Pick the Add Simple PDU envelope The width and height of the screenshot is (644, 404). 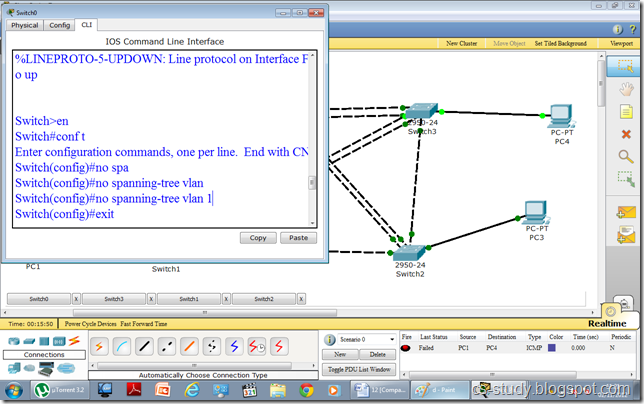[x=625, y=212]
